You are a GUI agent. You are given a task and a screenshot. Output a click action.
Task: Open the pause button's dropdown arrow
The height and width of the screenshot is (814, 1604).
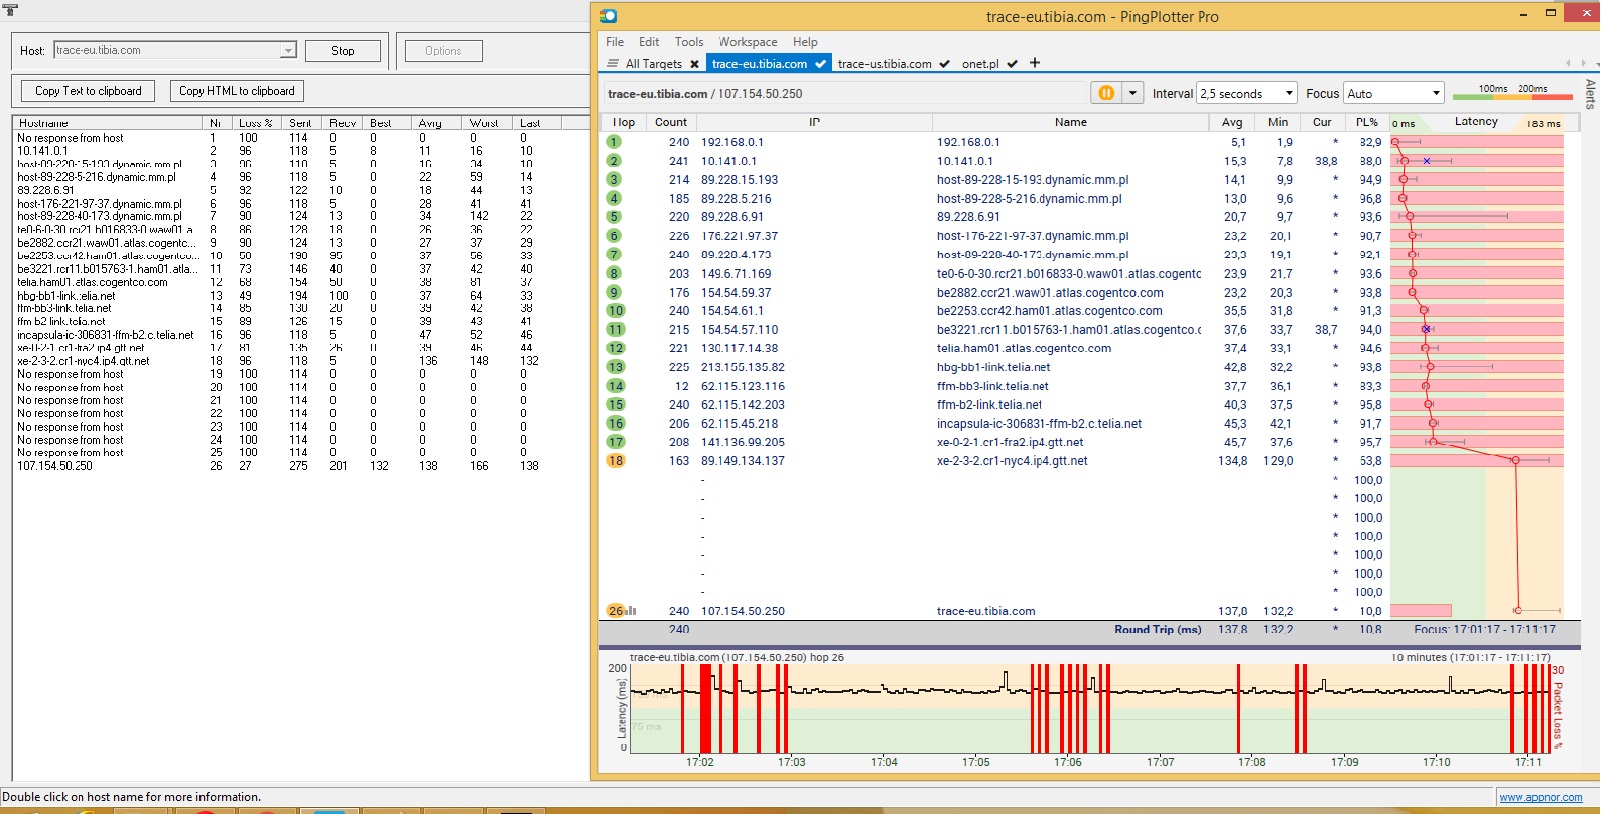pyautogui.click(x=1133, y=93)
